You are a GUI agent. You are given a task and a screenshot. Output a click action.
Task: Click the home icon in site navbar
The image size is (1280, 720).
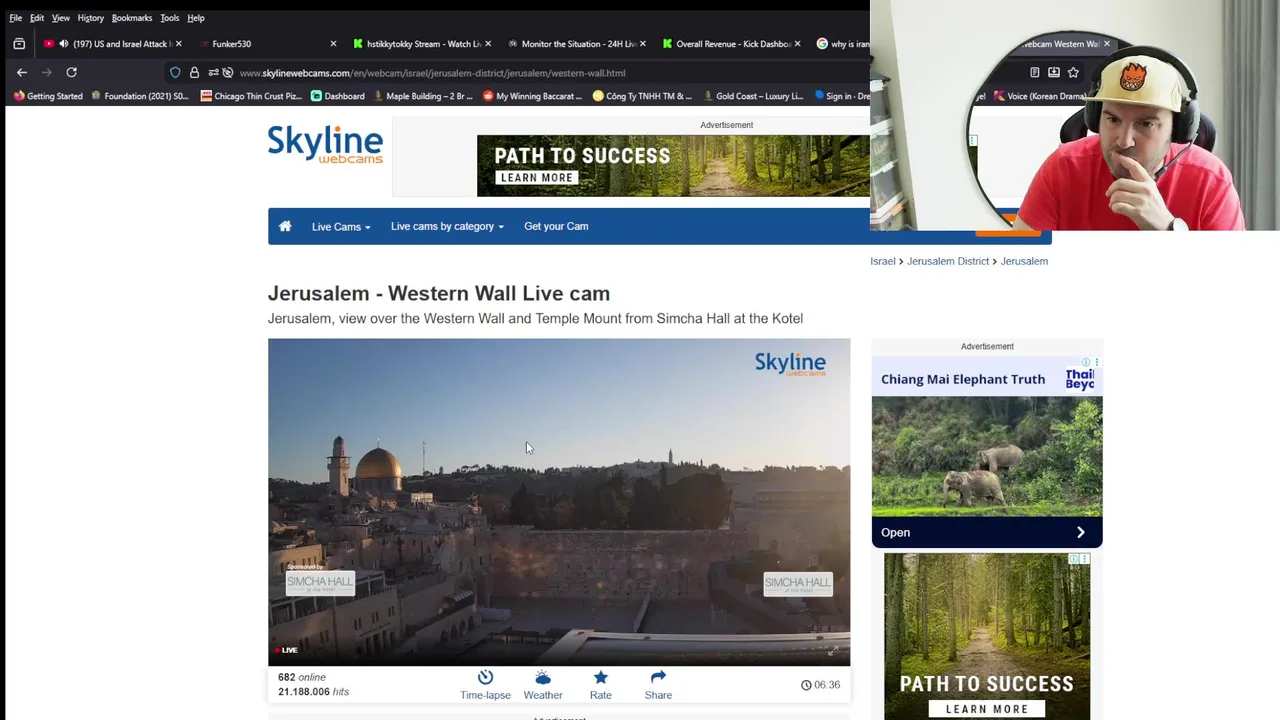click(x=285, y=226)
